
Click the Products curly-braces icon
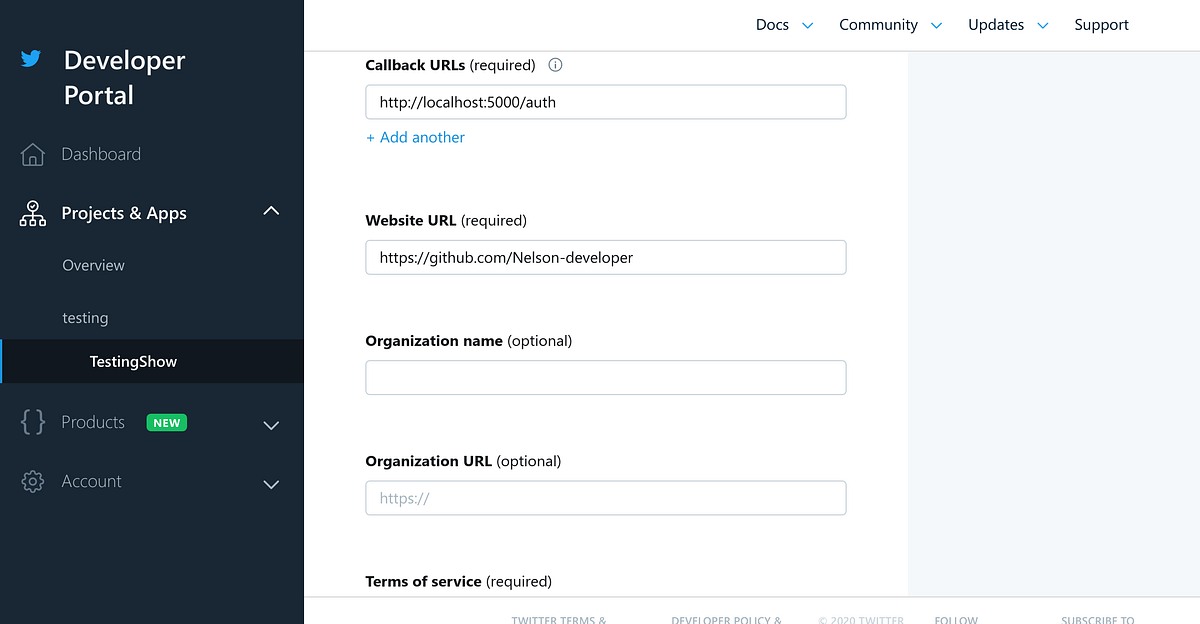coord(31,422)
